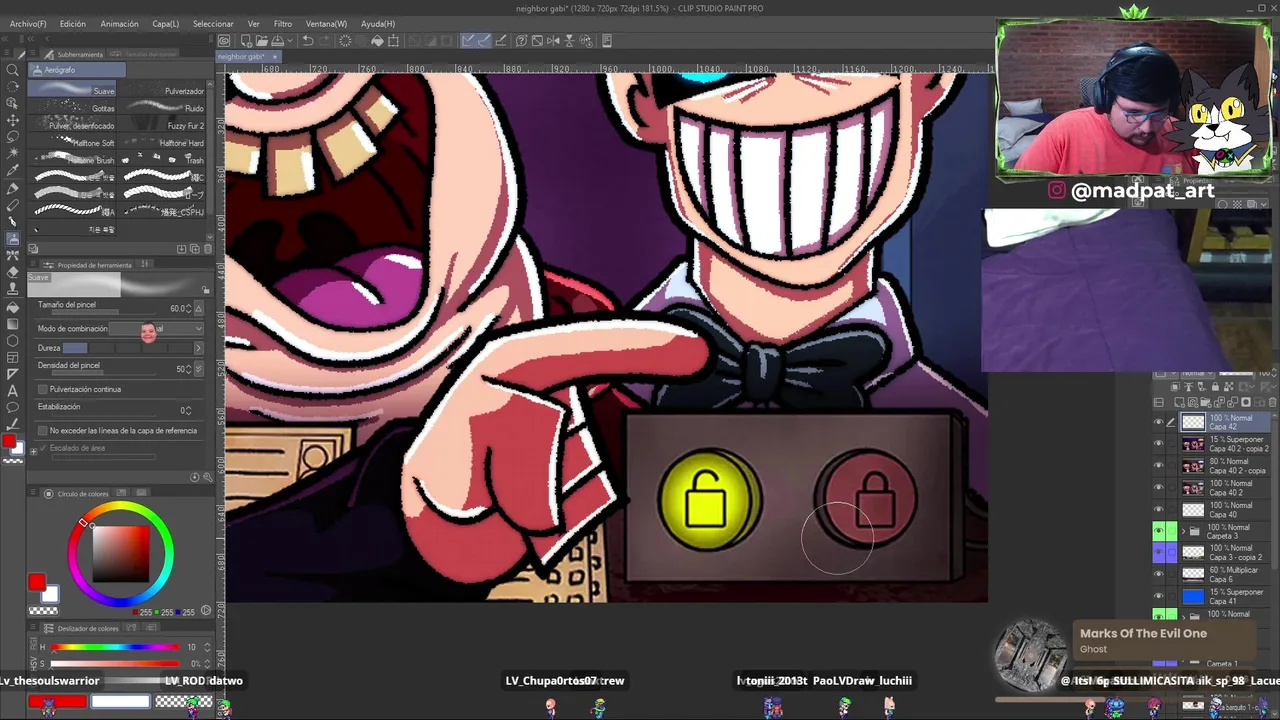
Task: Select the Capa 6 layer thumbnail
Action: coord(1193,574)
